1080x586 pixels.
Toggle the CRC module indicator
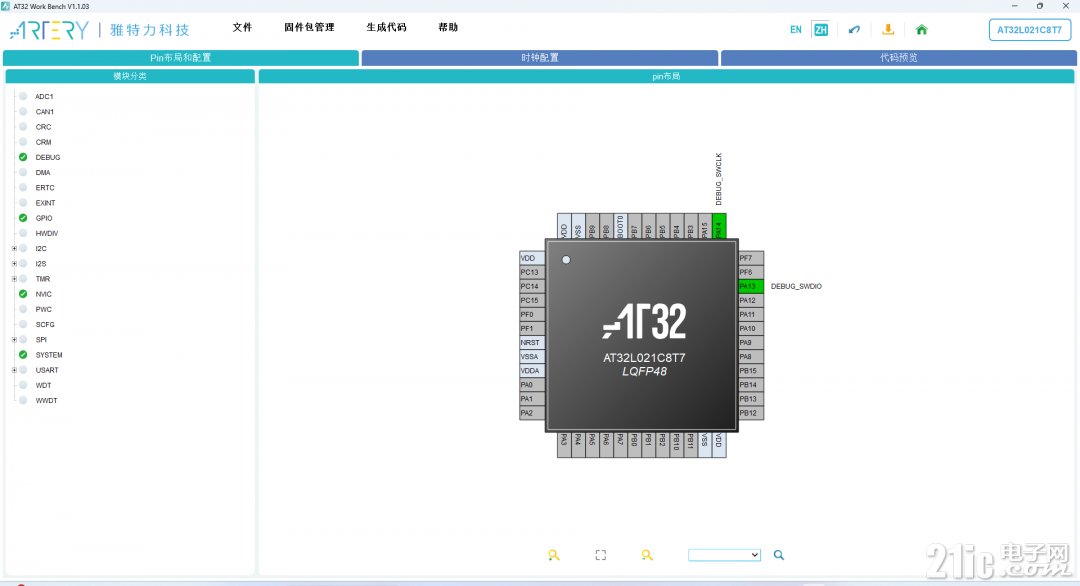(x=23, y=127)
